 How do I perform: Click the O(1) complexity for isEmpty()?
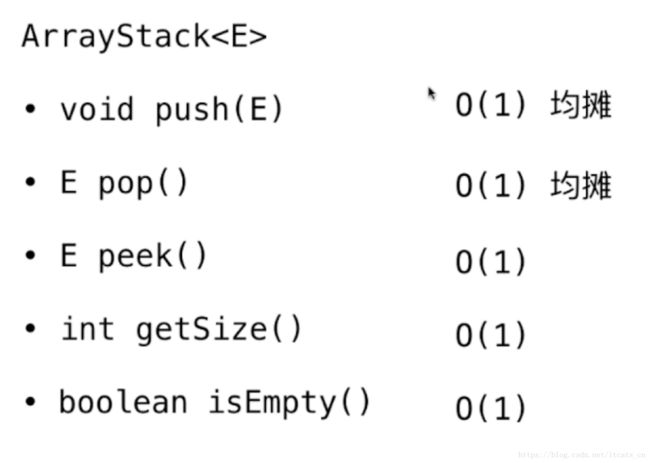click(490, 408)
